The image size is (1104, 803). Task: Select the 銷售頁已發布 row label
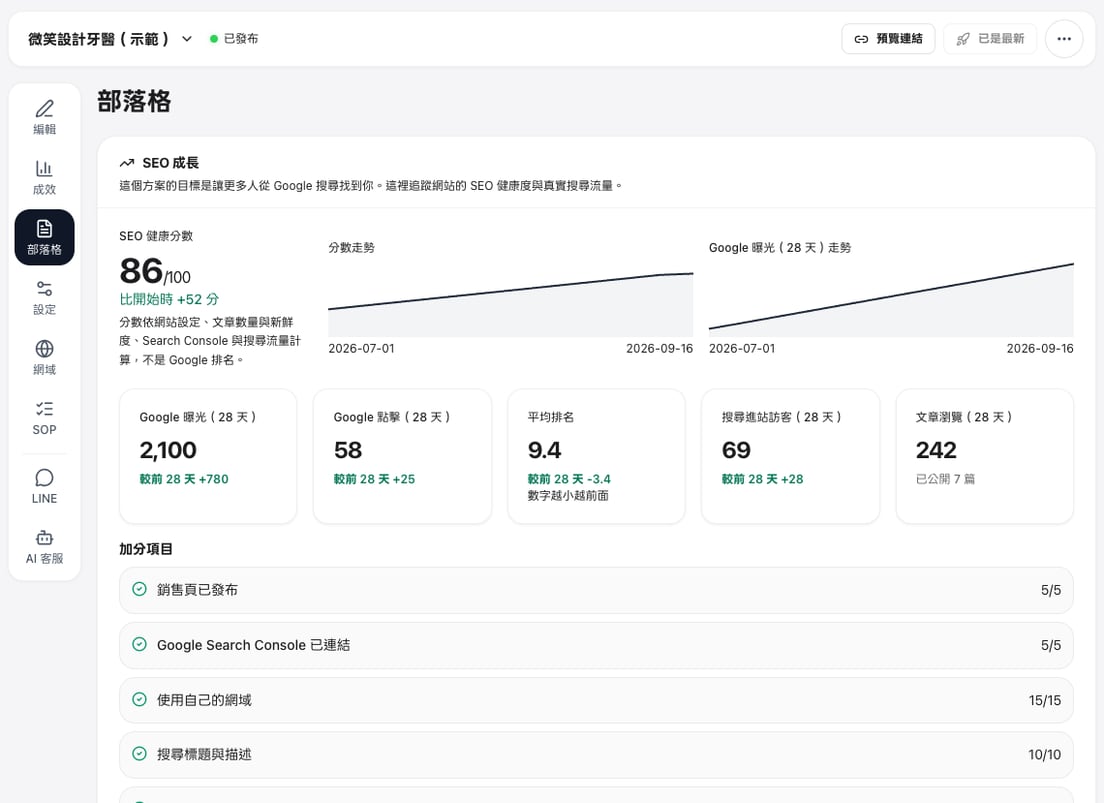pos(197,590)
